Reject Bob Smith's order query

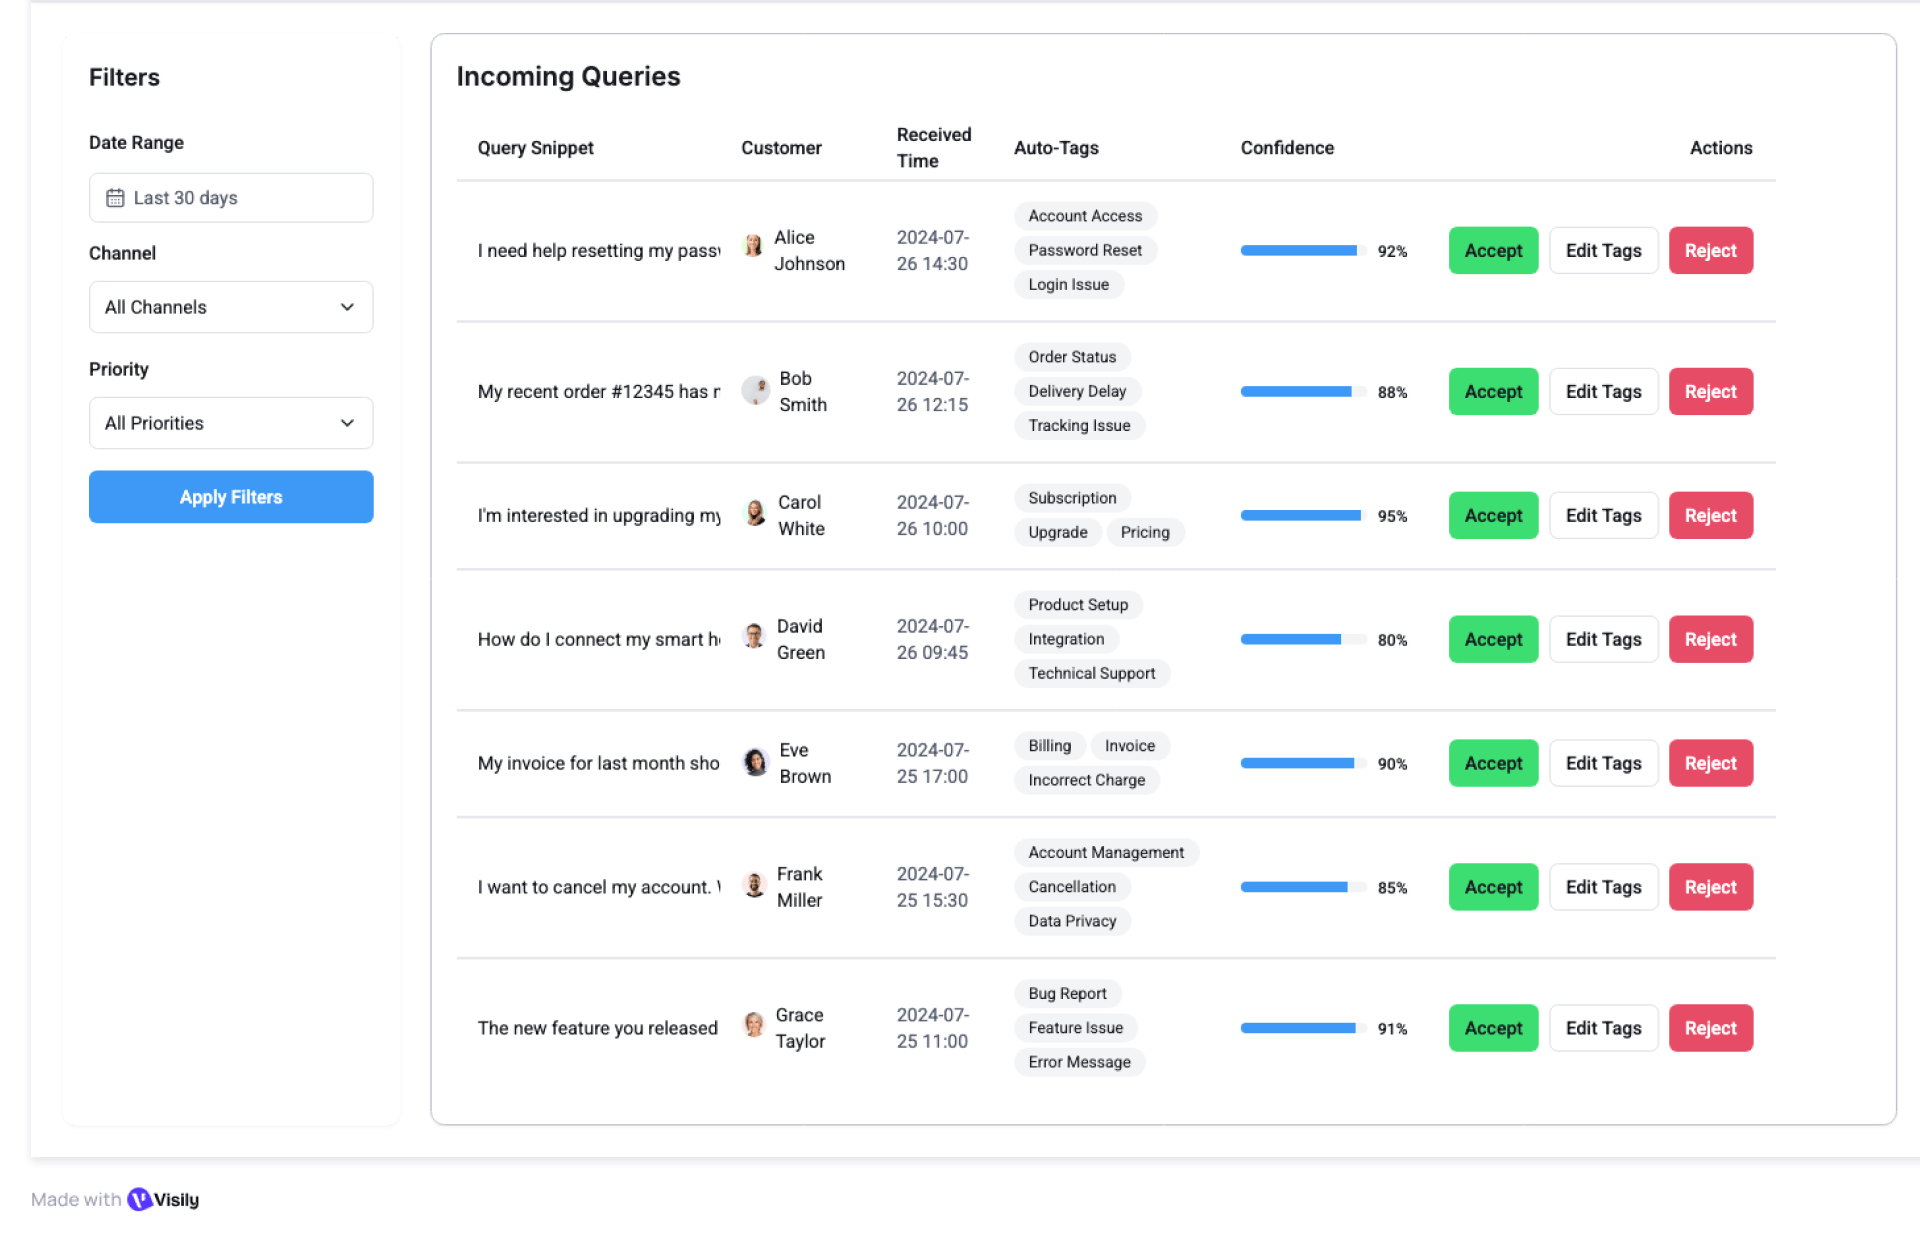click(x=1710, y=392)
